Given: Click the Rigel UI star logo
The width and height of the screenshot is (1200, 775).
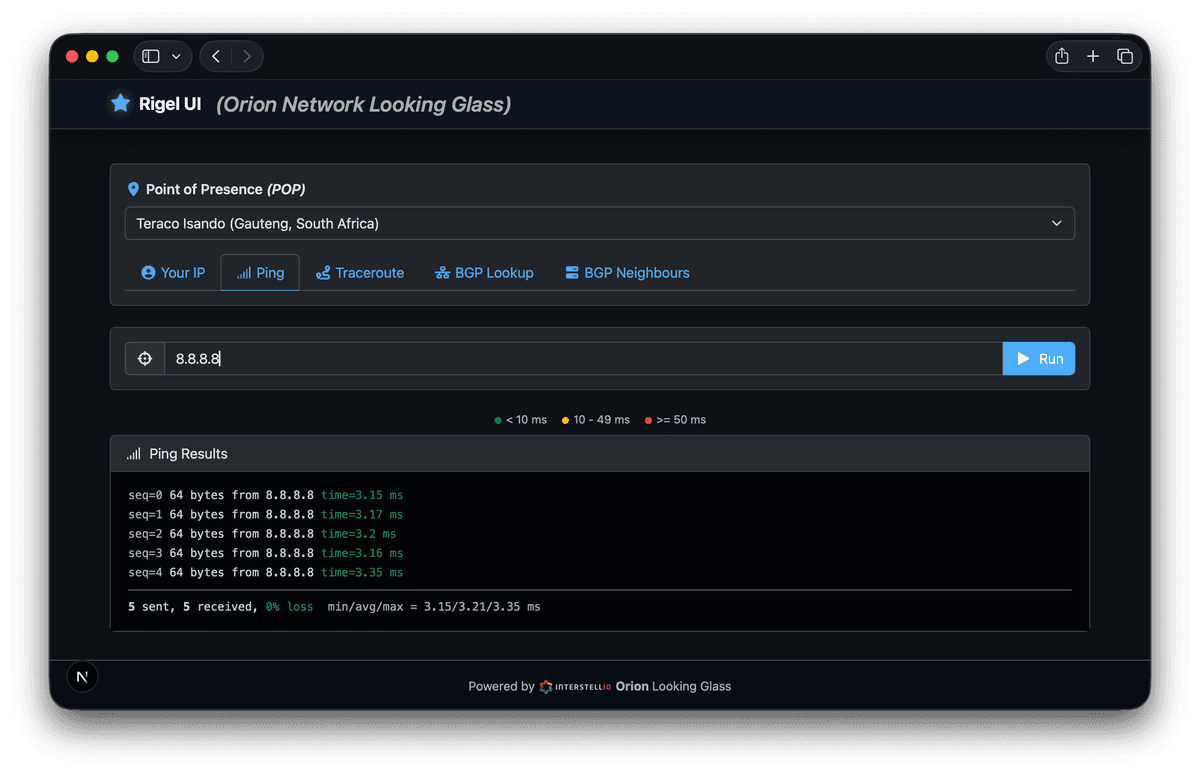Looking at the screenshot, I should pos(120,103).
